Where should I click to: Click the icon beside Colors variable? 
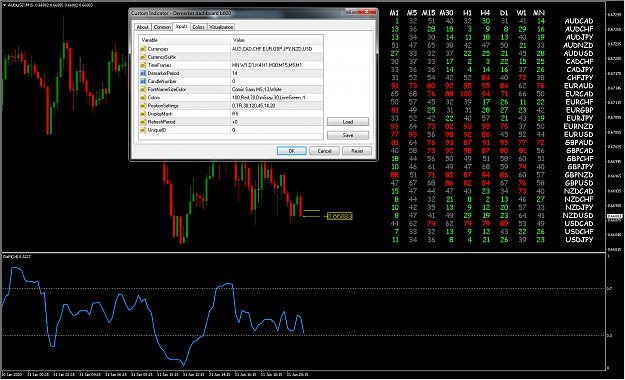(x=143, y=98)
